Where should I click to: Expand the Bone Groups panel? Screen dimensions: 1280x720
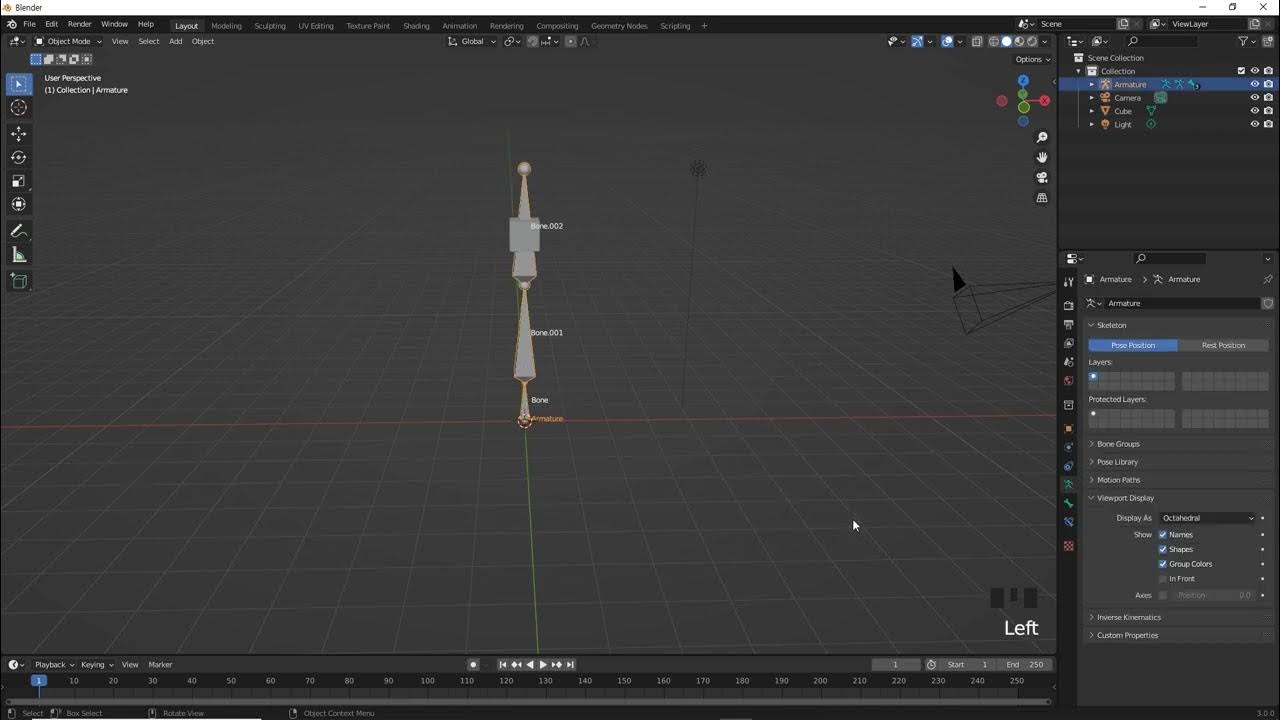point(1118,444)
